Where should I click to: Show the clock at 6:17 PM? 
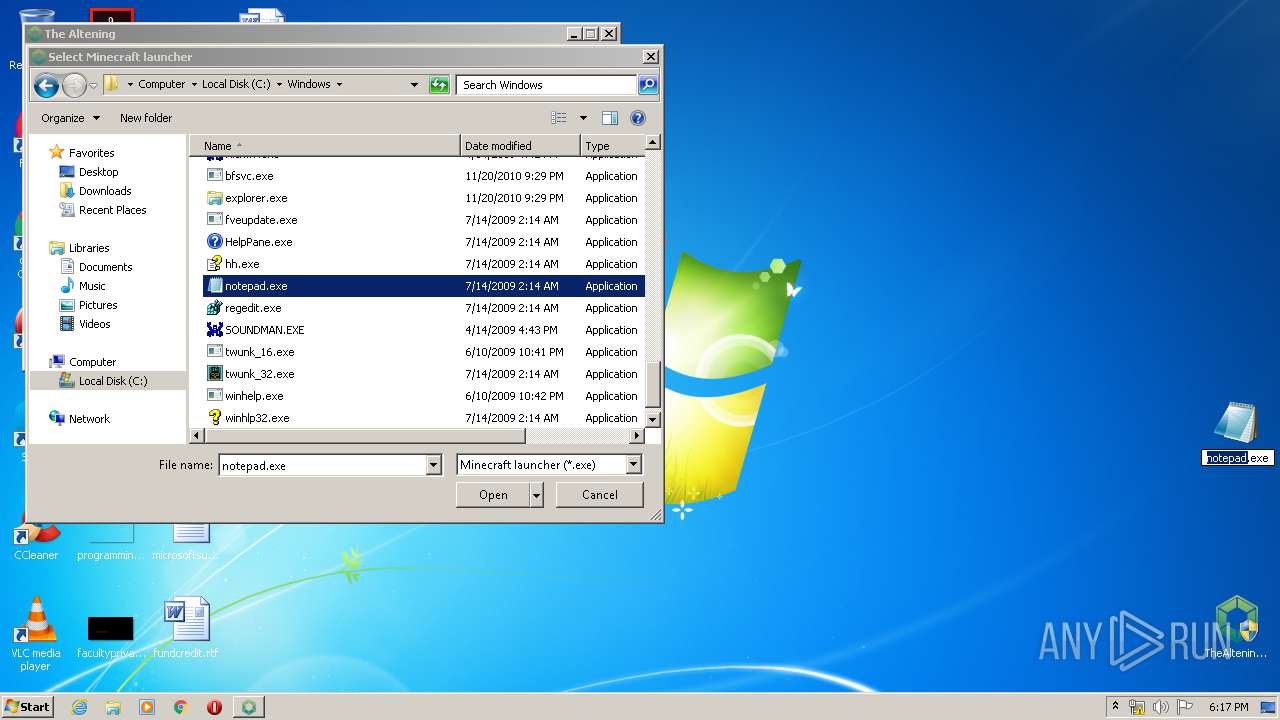click(x=1229, y=707)
